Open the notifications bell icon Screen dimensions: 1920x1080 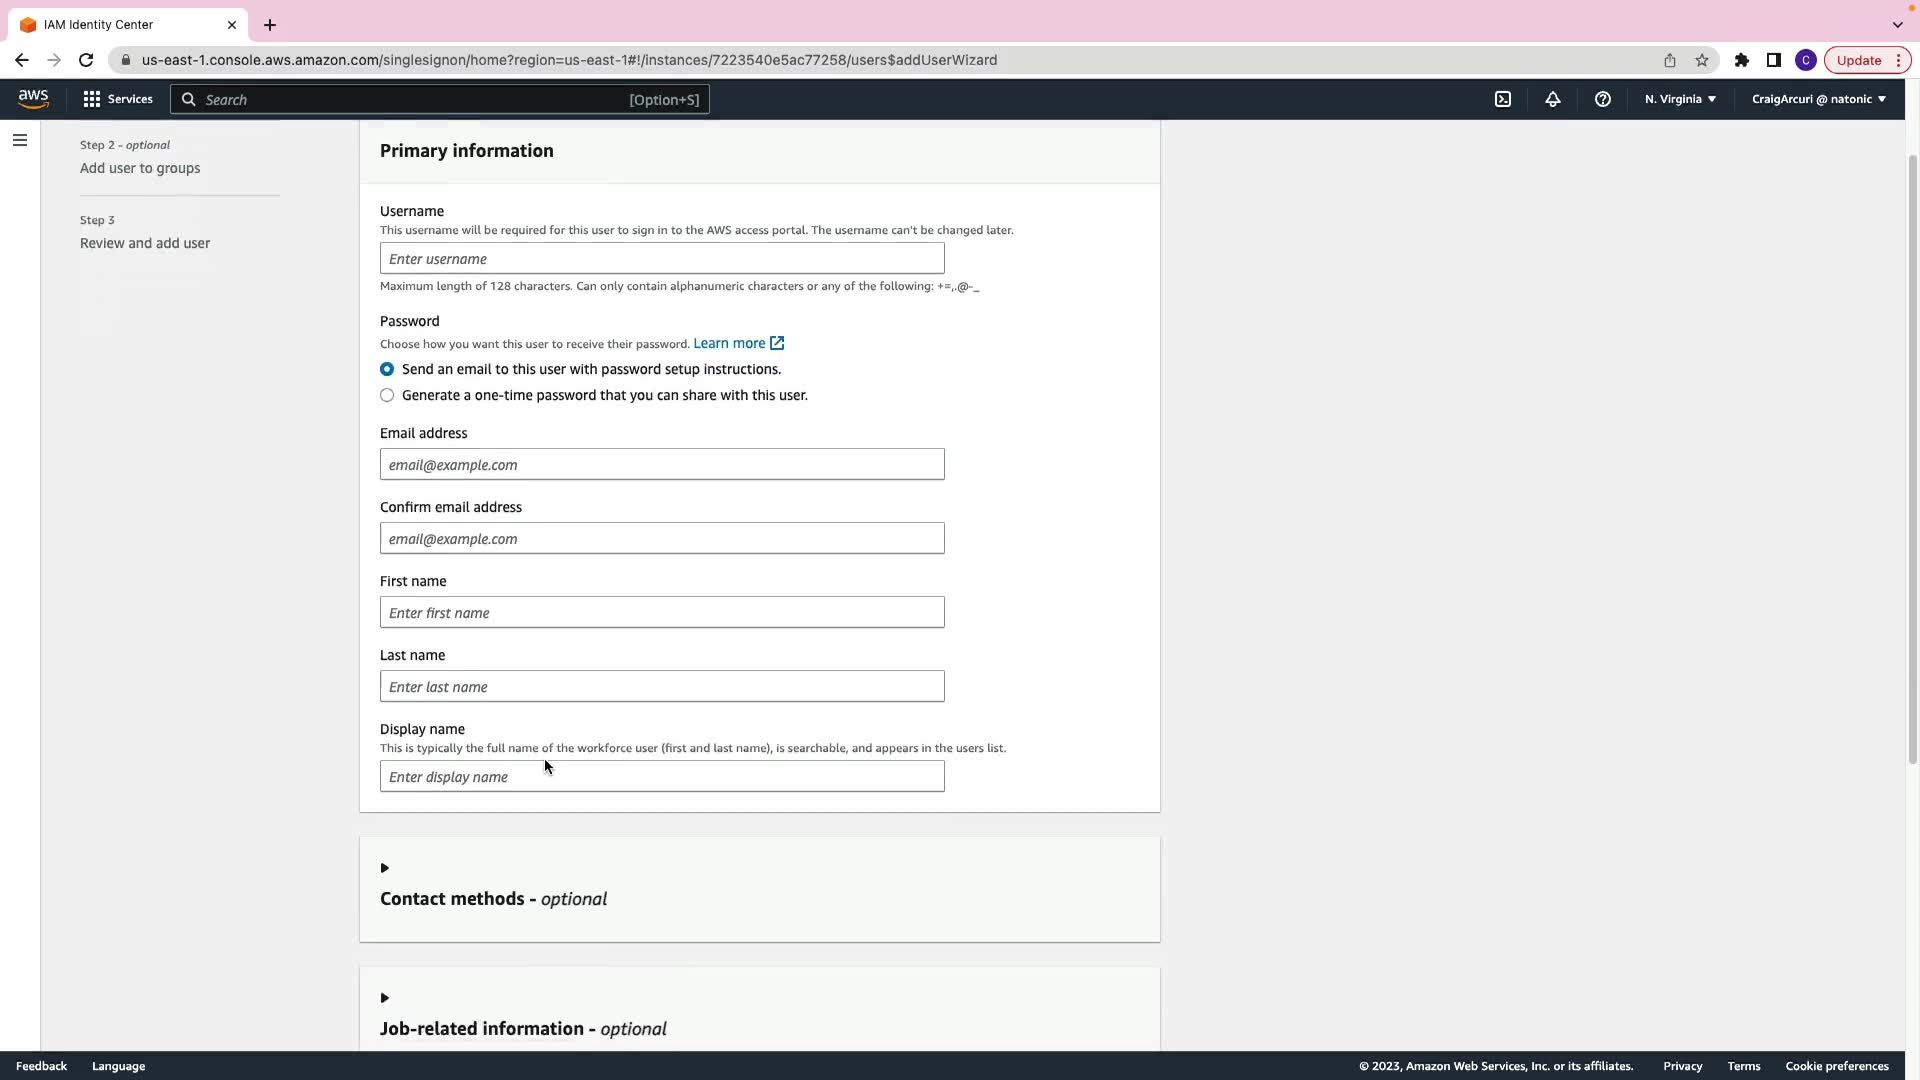(x=1552, y=99)
